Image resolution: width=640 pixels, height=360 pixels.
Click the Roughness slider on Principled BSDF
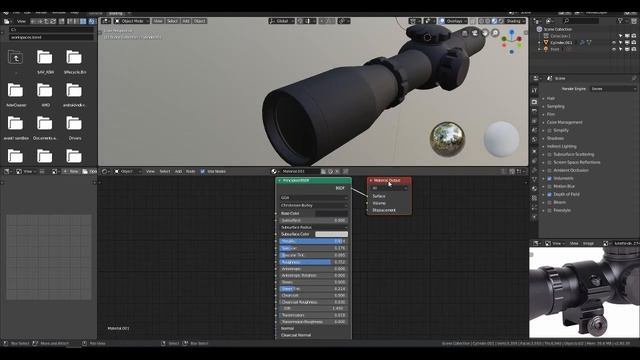click(x=313, y=262)
